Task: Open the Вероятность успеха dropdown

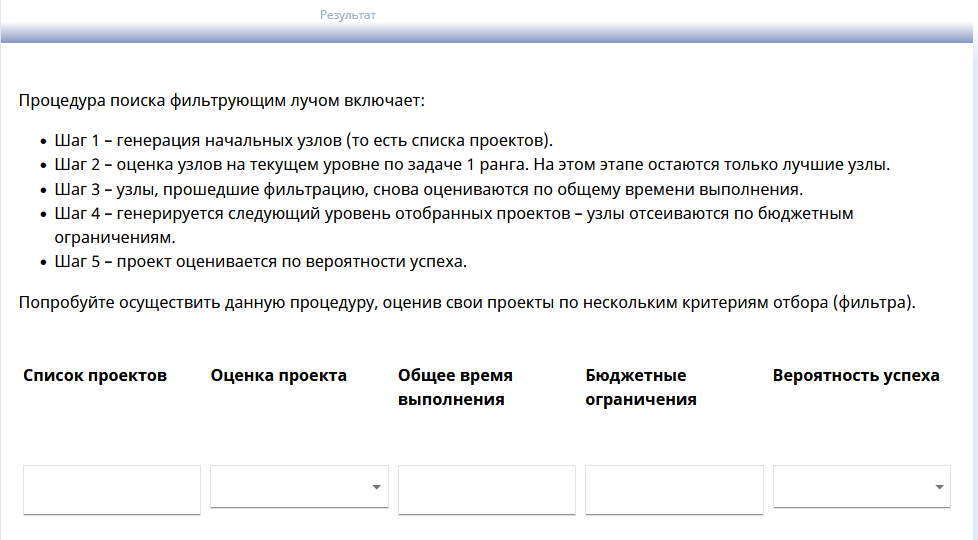Action: (861, 487)
